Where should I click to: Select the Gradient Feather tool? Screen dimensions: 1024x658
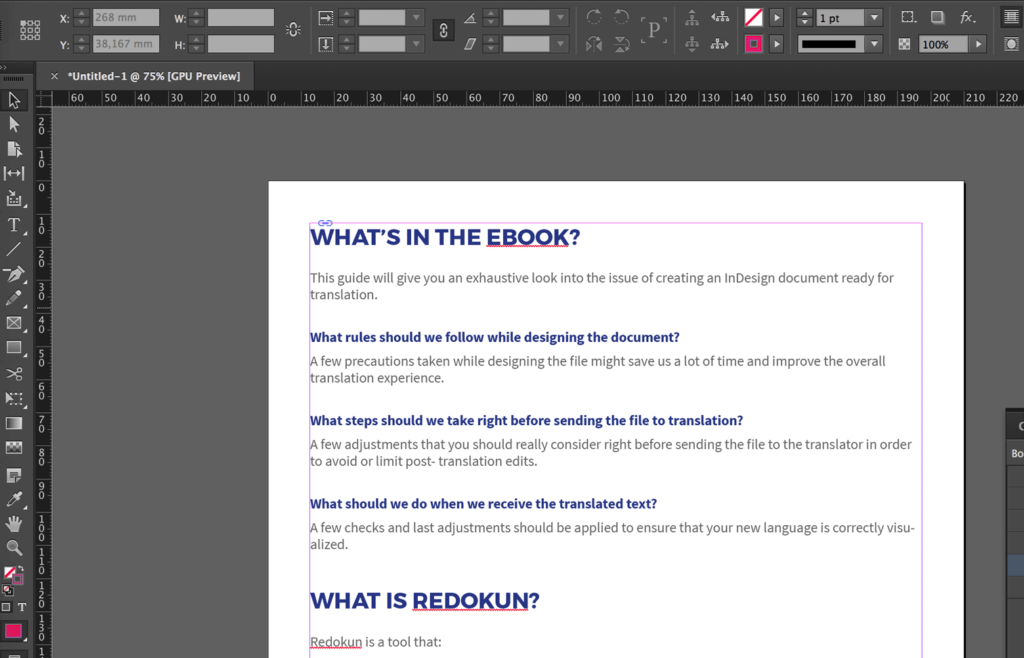click(x=14, y=448)
